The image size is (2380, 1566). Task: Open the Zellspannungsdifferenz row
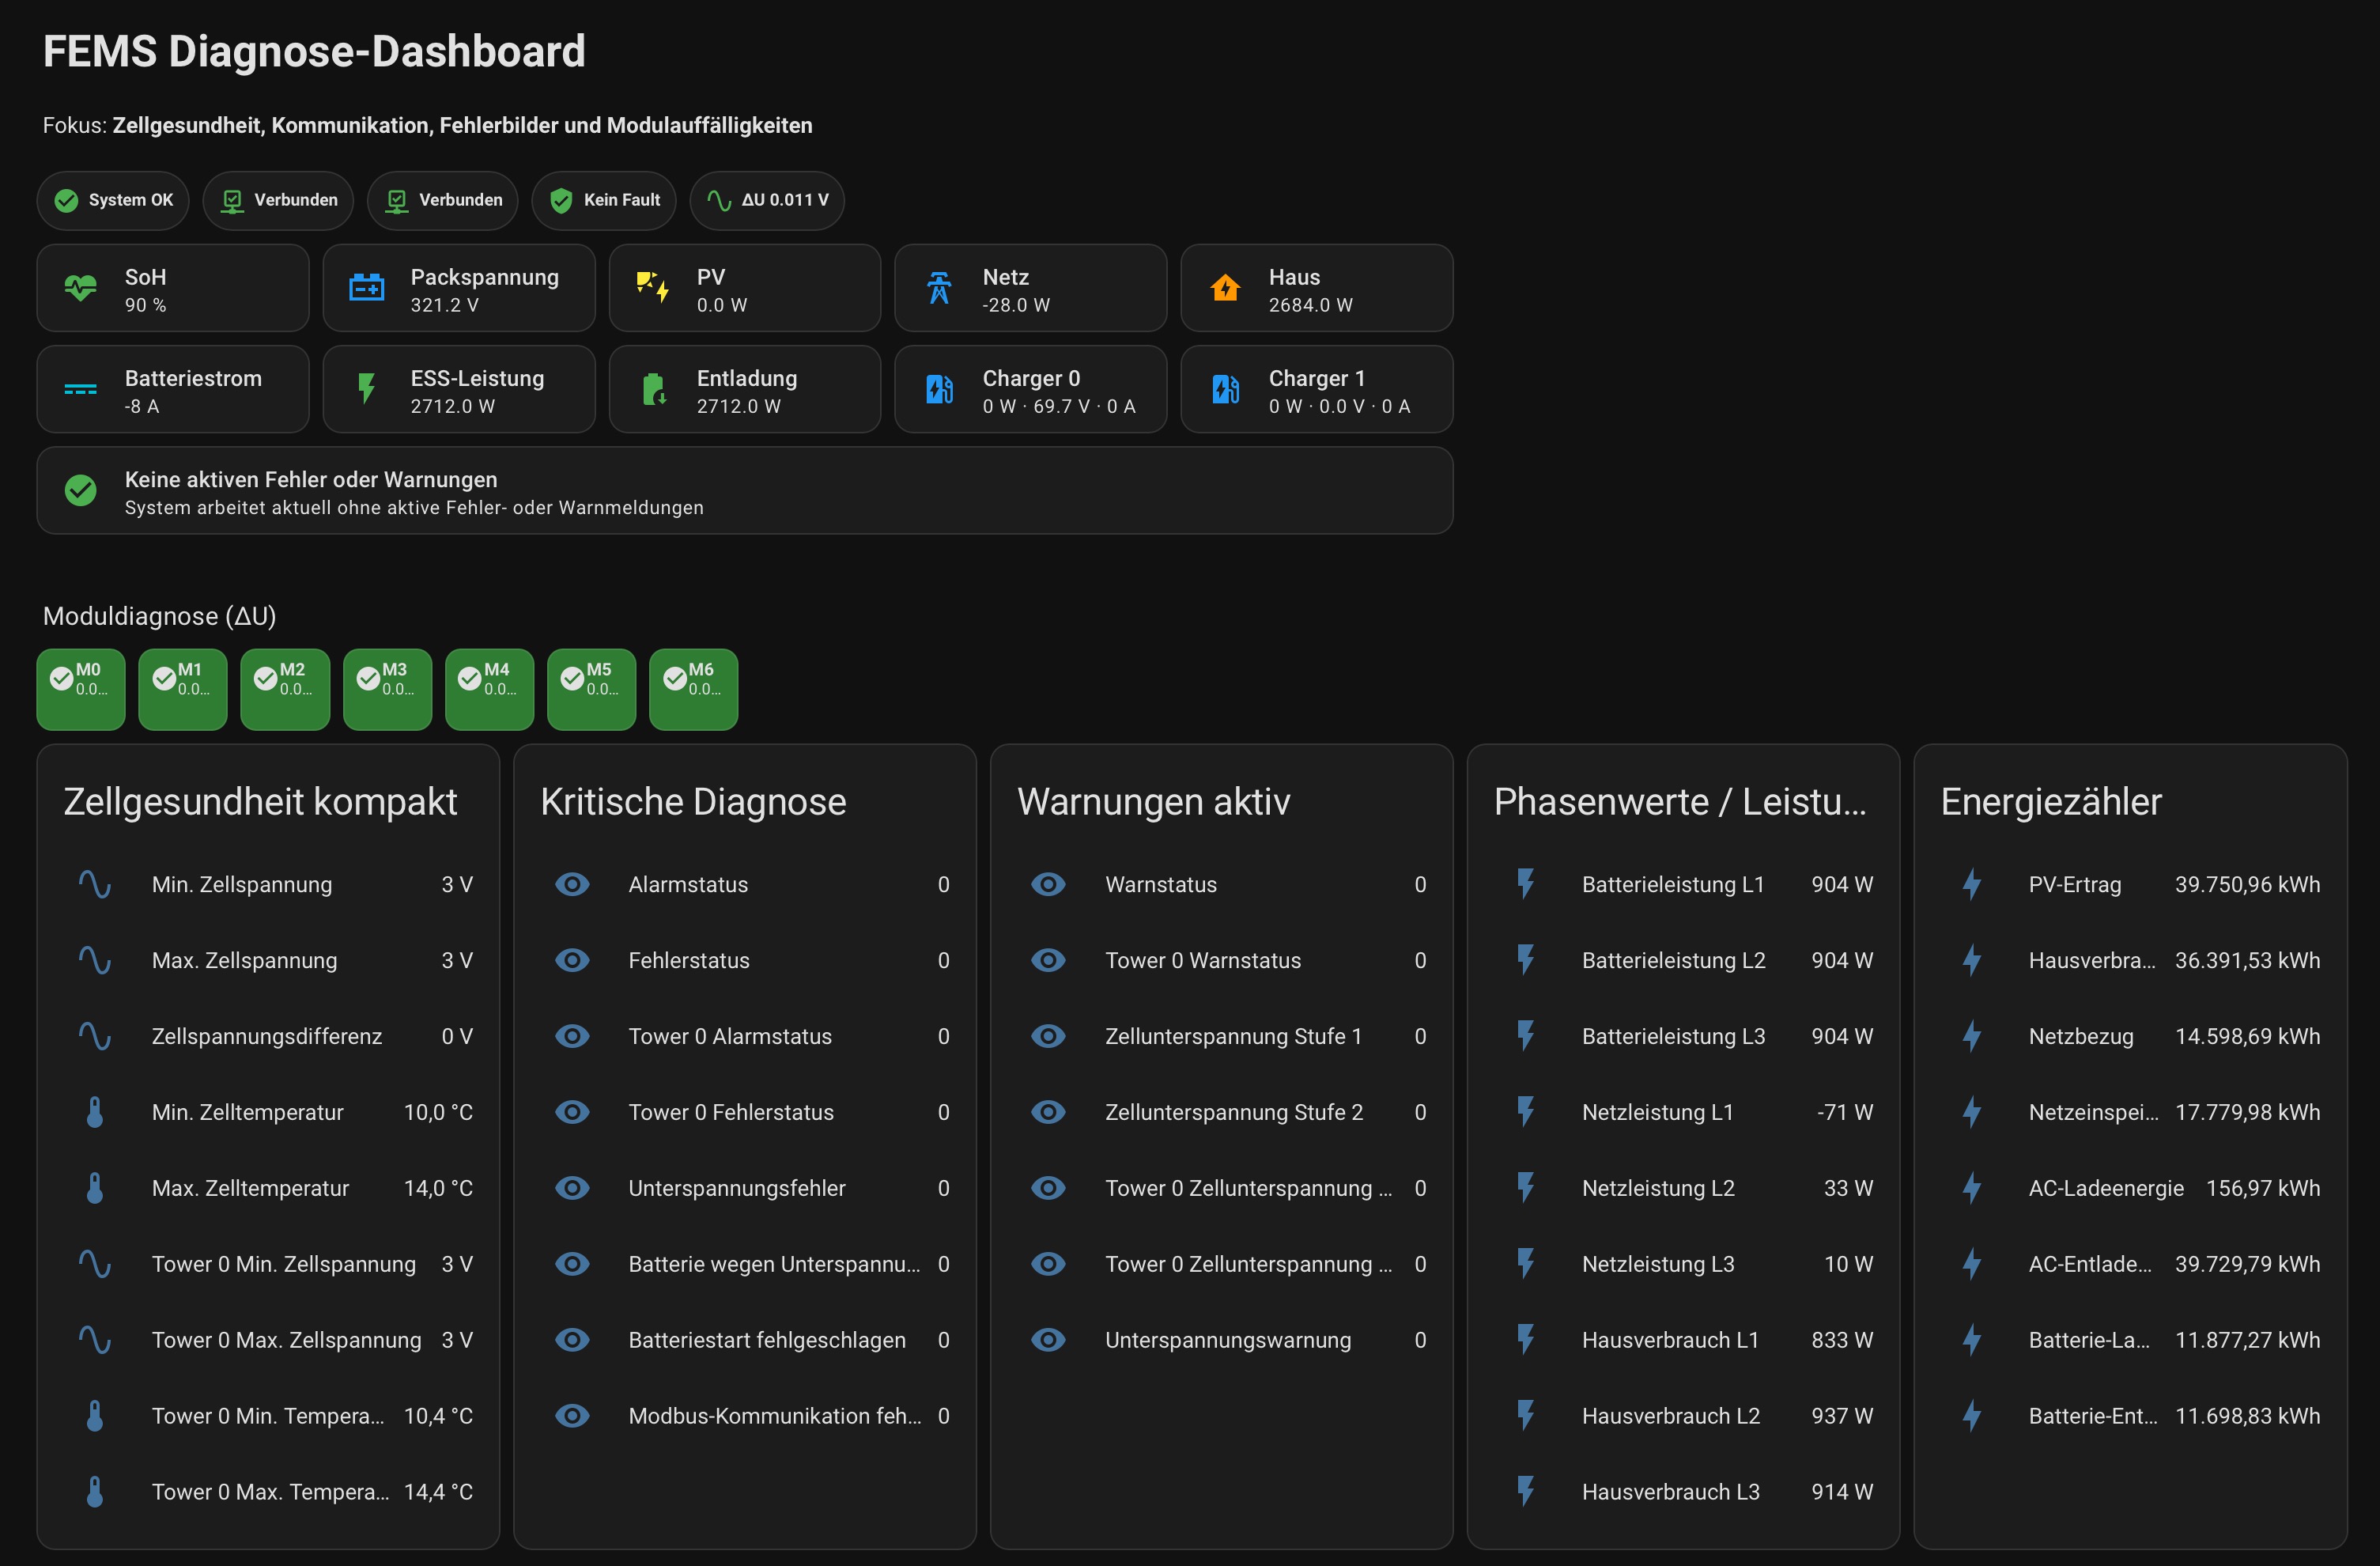pos(267,1036)
